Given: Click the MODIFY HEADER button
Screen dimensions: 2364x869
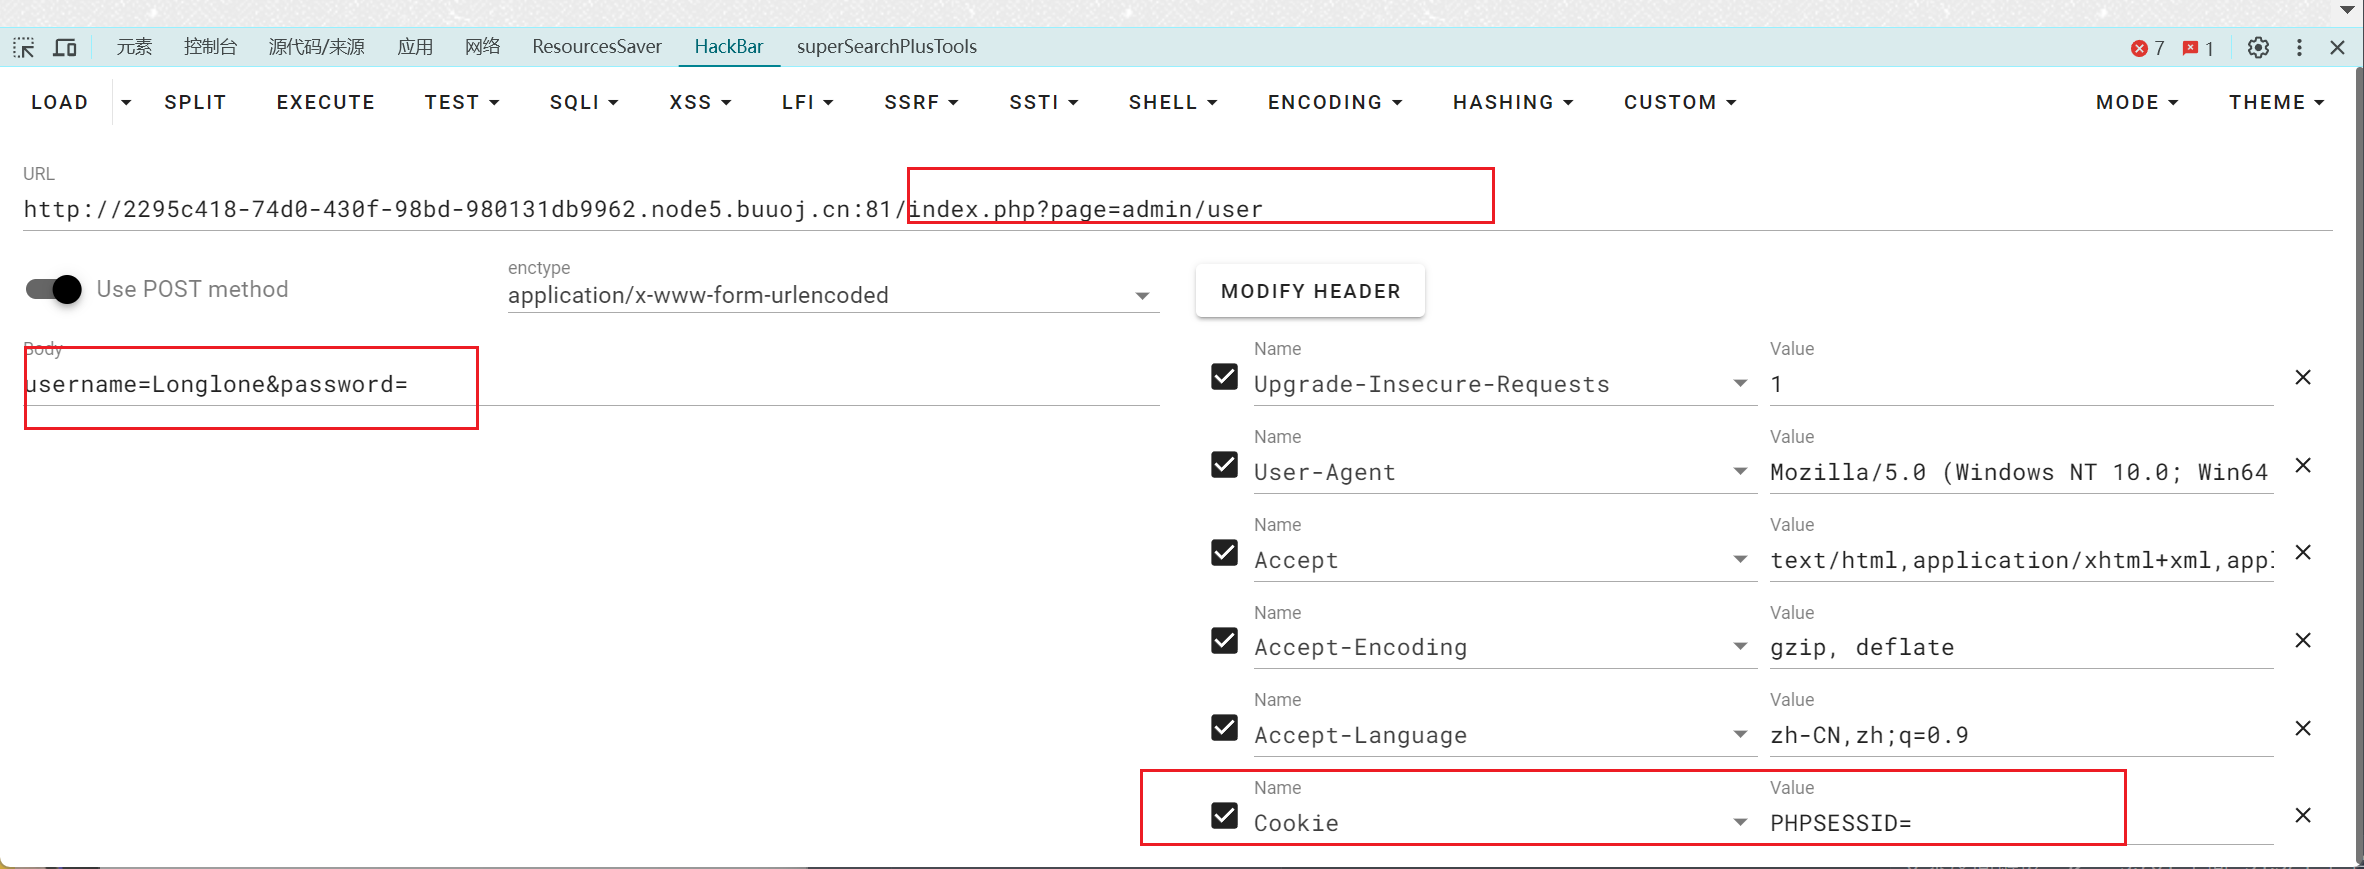Looking at the screenshot, I should [1310, 291].
